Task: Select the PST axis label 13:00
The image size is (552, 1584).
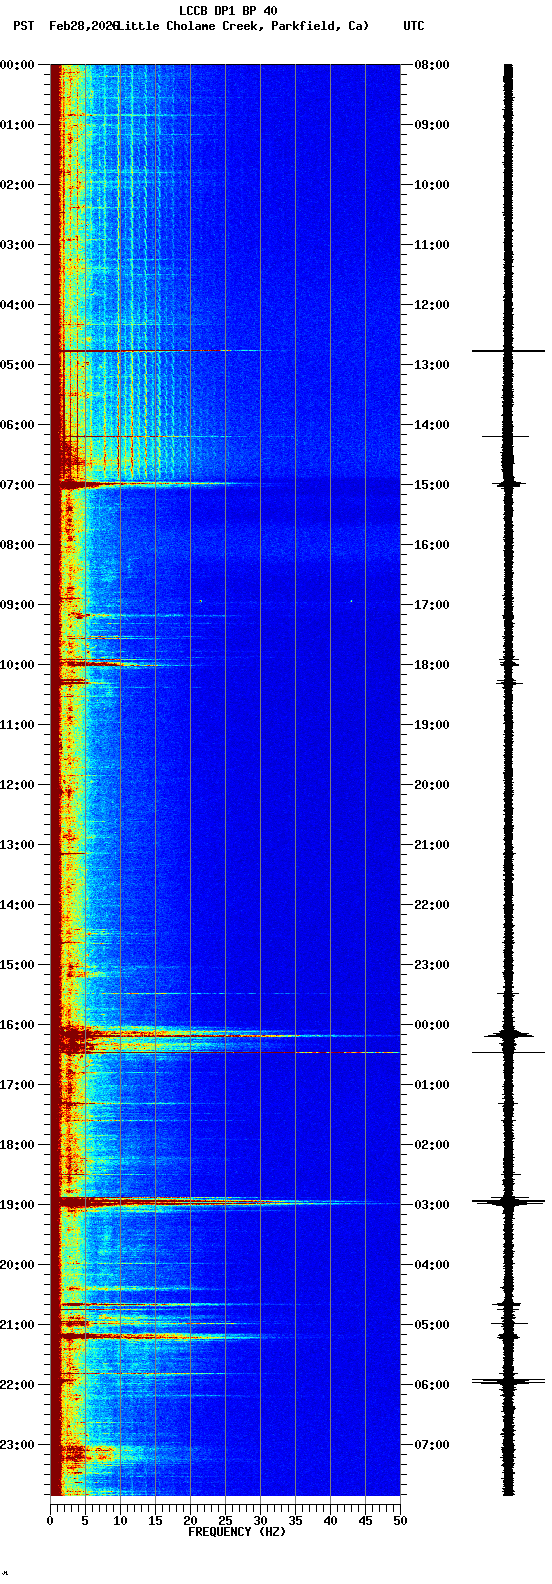Action: coord(16,845)
